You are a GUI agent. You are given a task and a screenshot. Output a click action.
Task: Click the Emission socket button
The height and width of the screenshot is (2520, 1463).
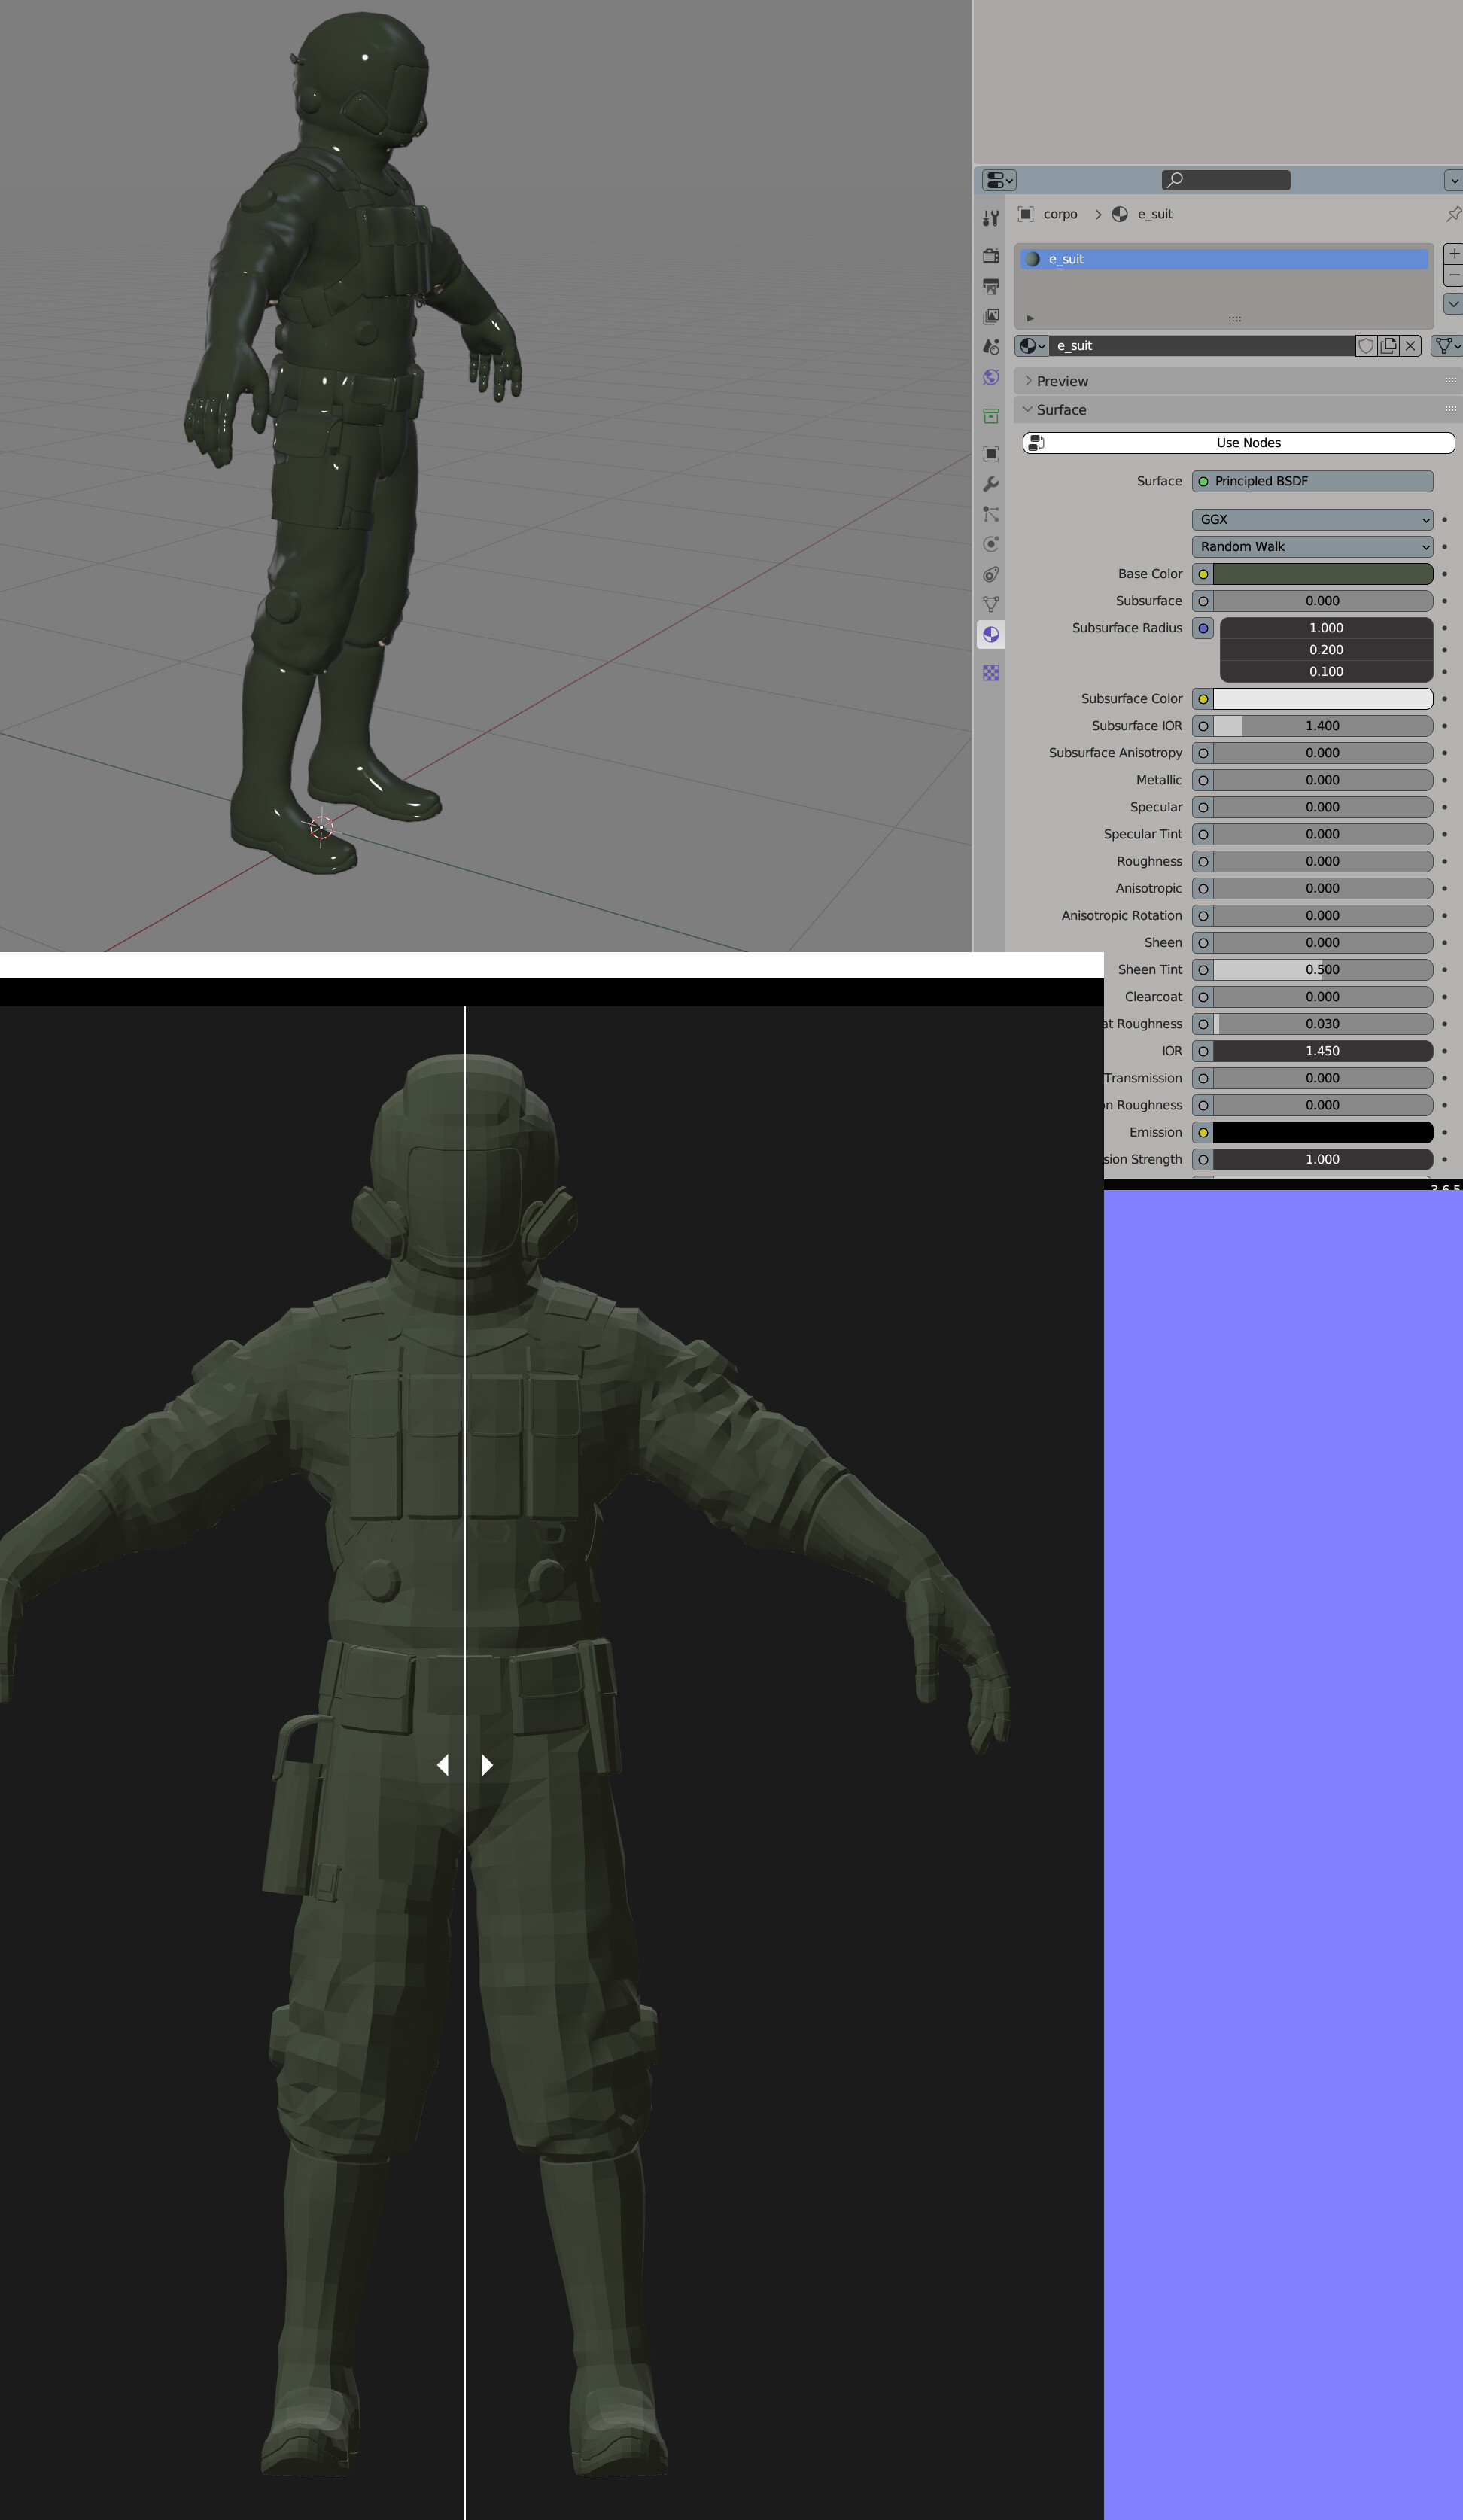tap(1203, 1132)
